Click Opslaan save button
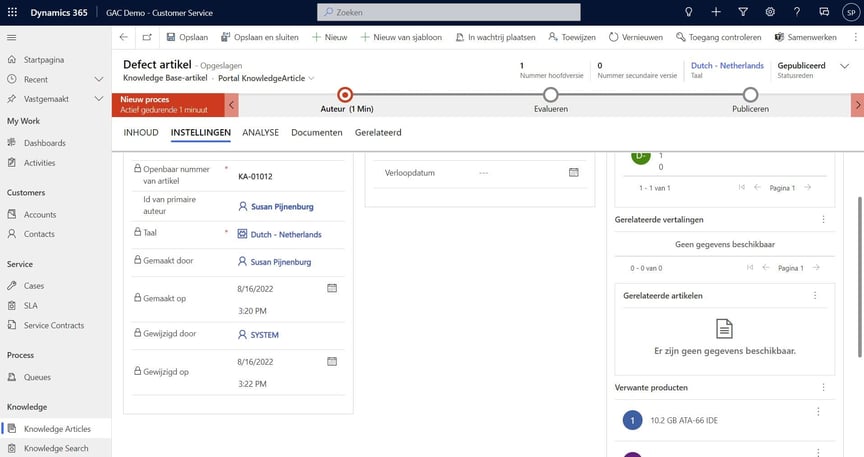 point(187,37)
